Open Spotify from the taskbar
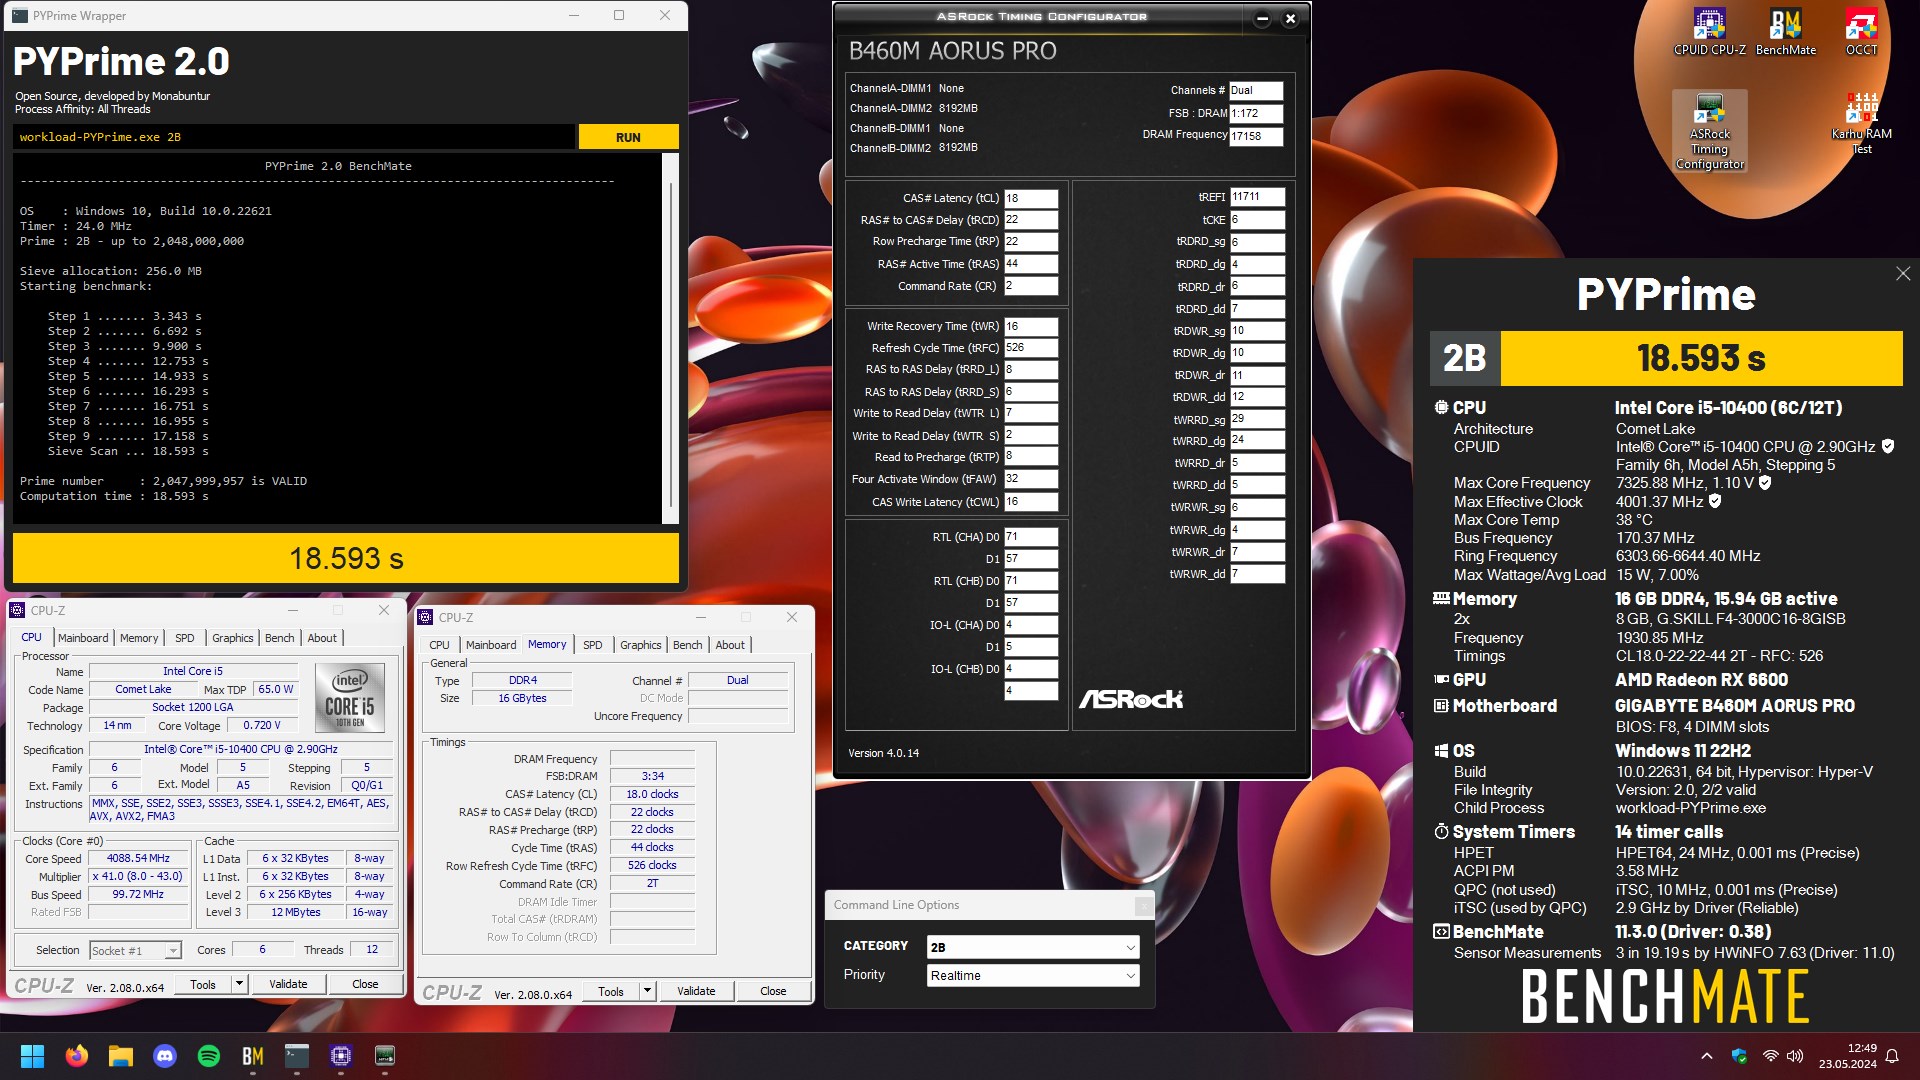The image size is (1920, 1080). tap(209, 1056)
